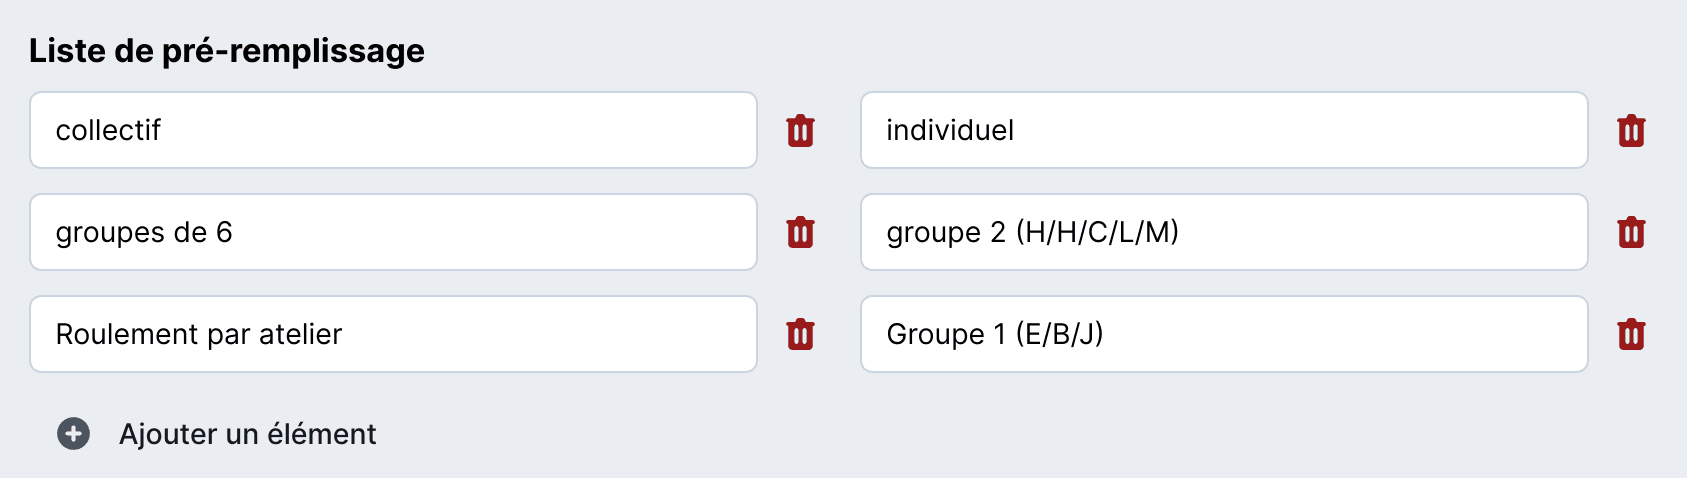1687x478 pixels.
Task: Focus the 'individuel' input field
Action: (x=1223, y=130)
